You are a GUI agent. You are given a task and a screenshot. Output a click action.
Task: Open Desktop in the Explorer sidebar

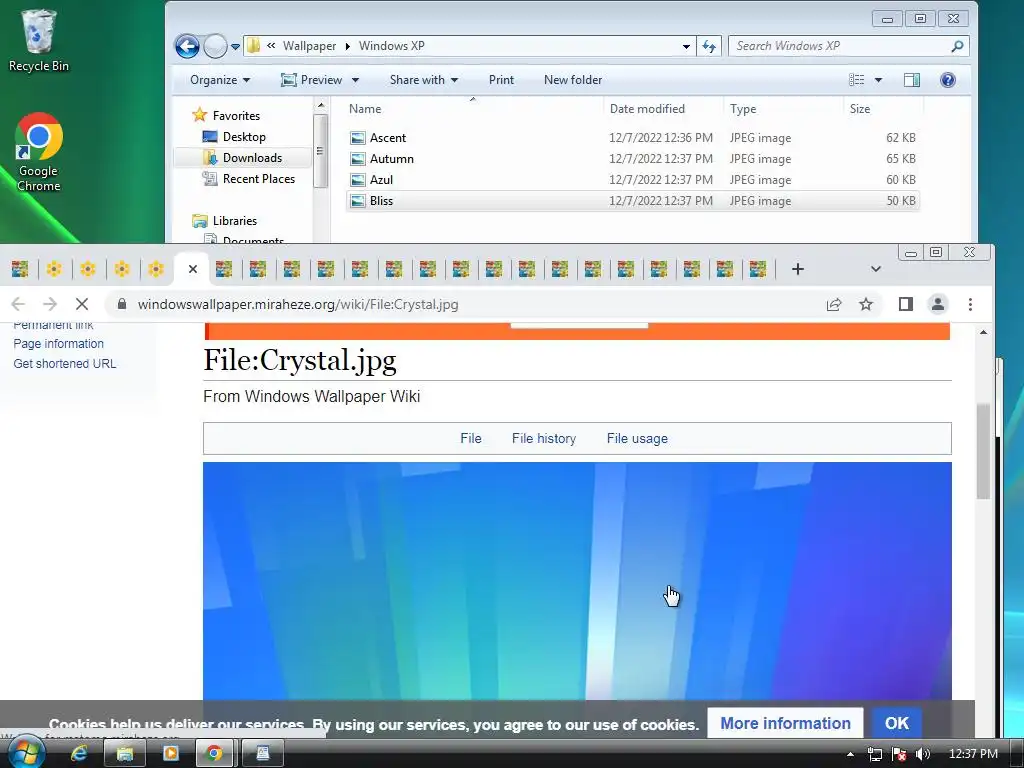[234, 136]
